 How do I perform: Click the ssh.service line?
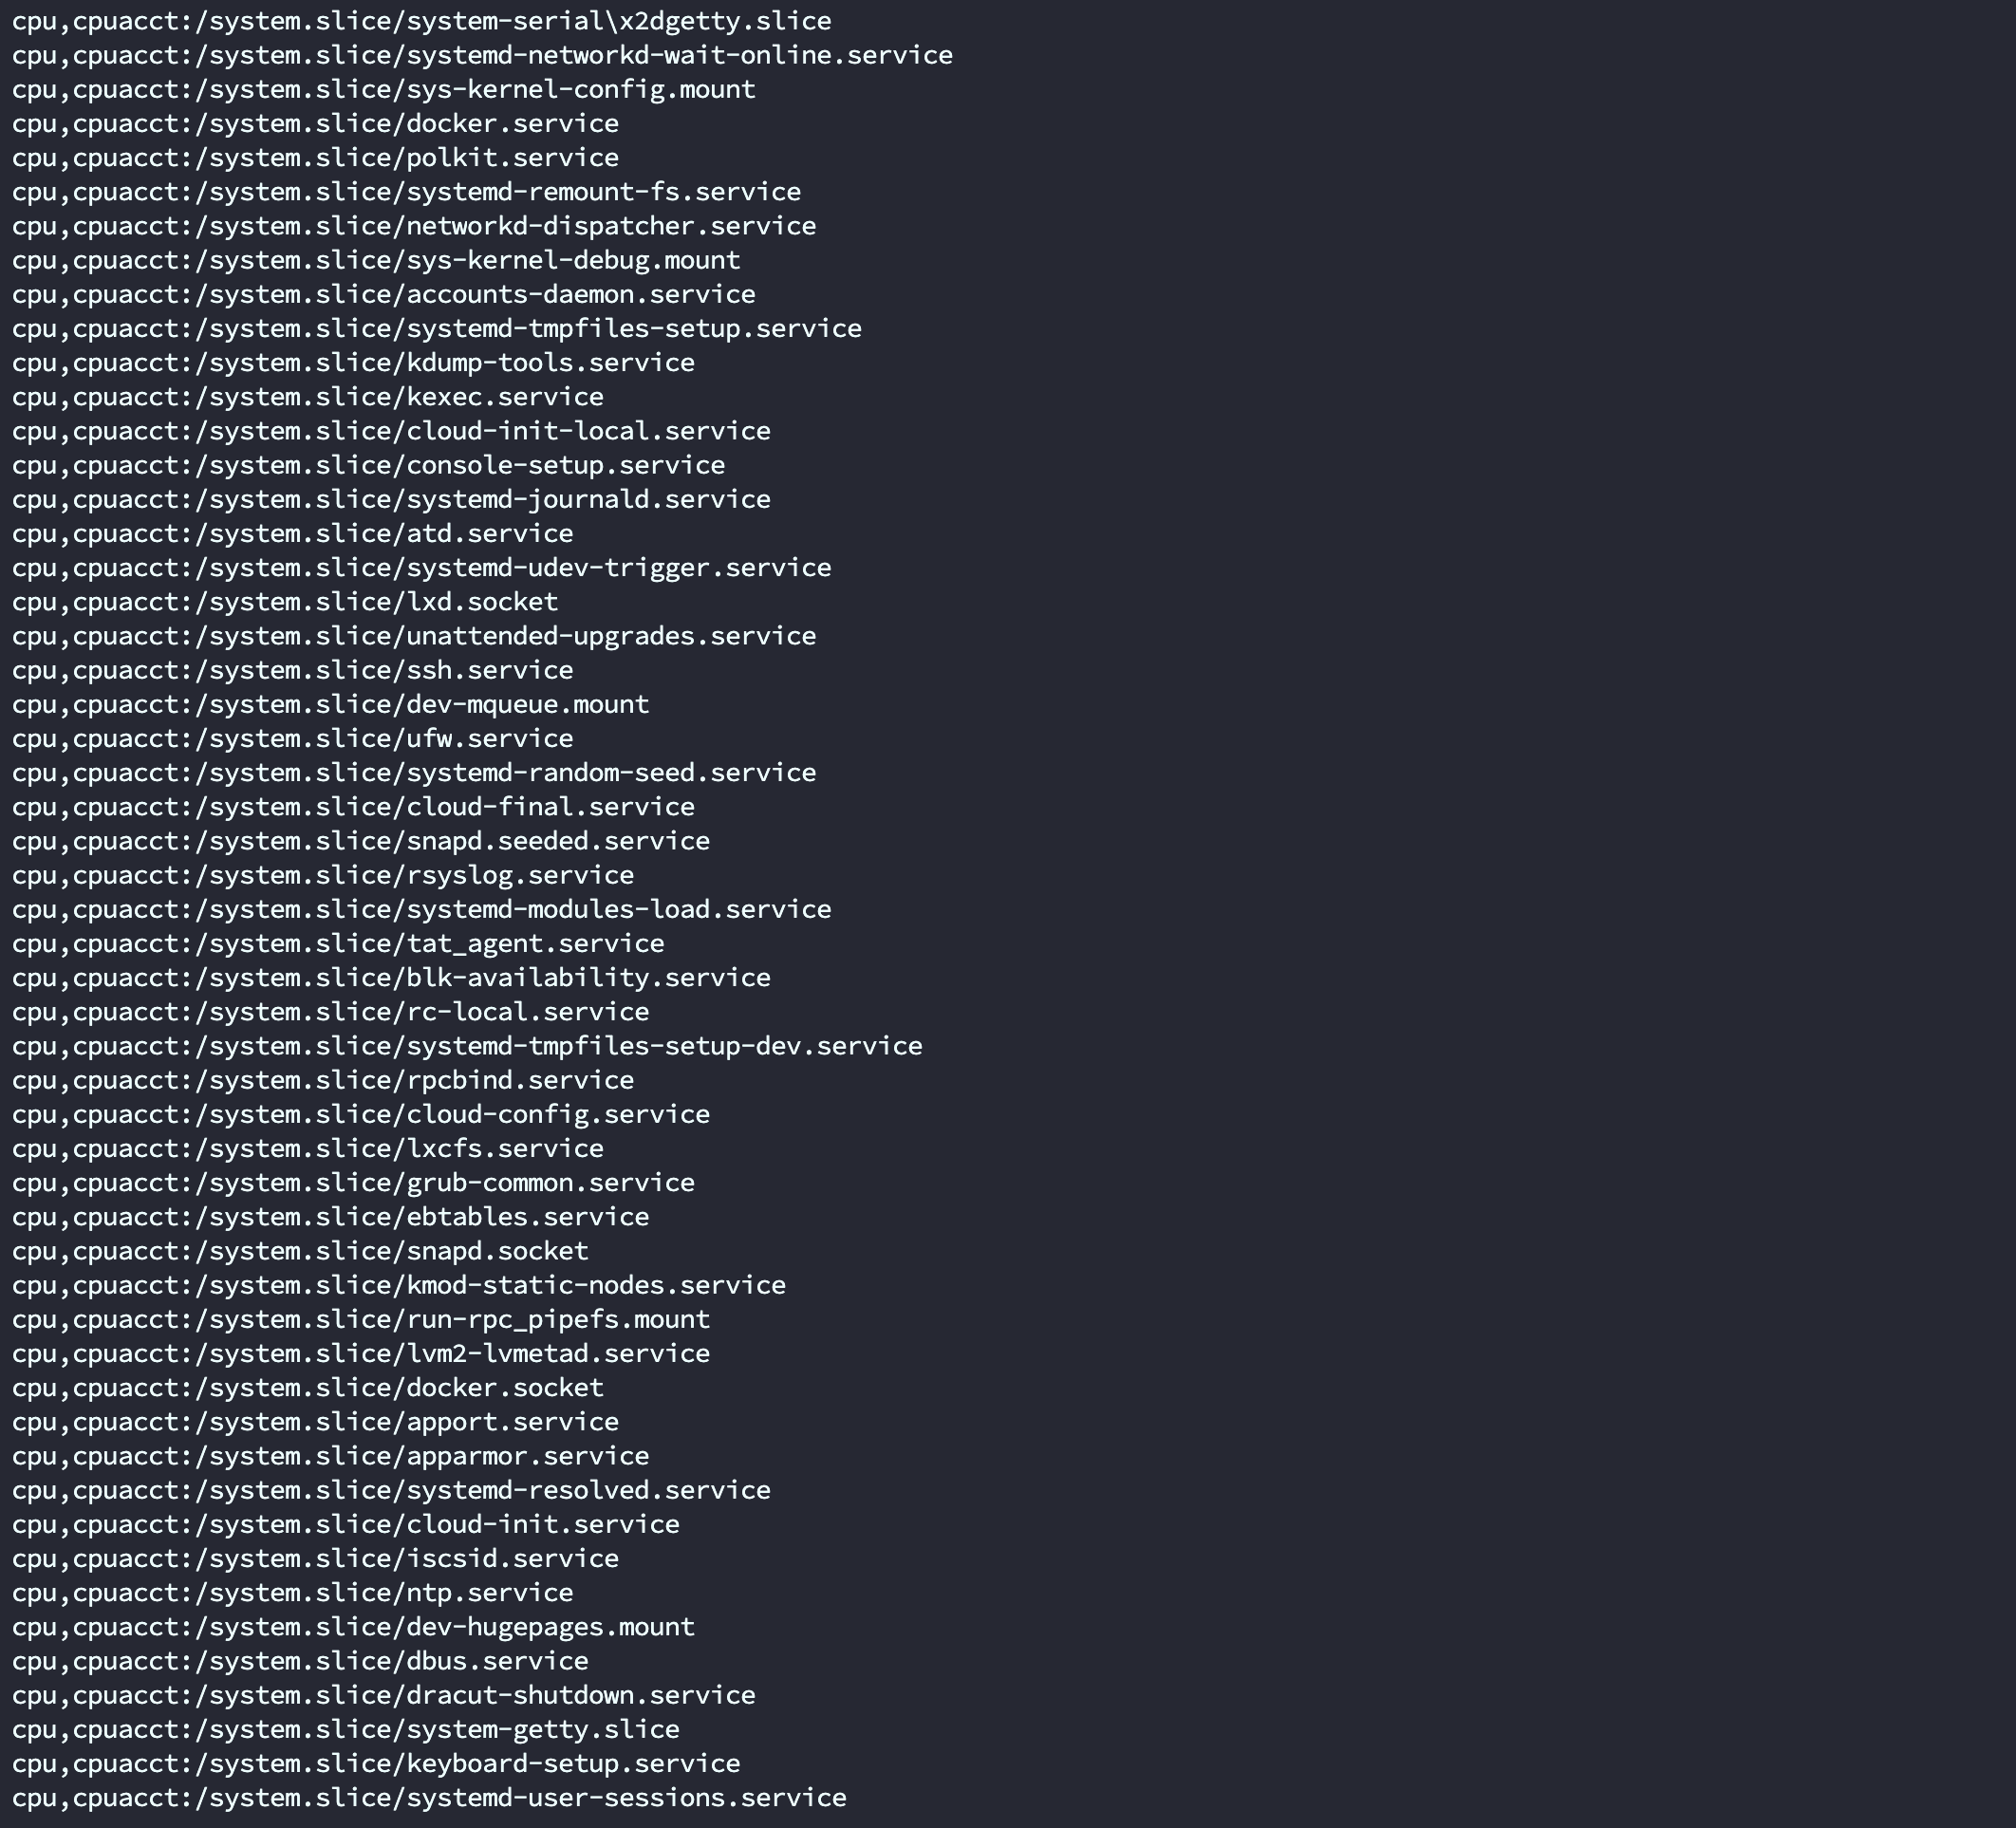click(292, 671)
